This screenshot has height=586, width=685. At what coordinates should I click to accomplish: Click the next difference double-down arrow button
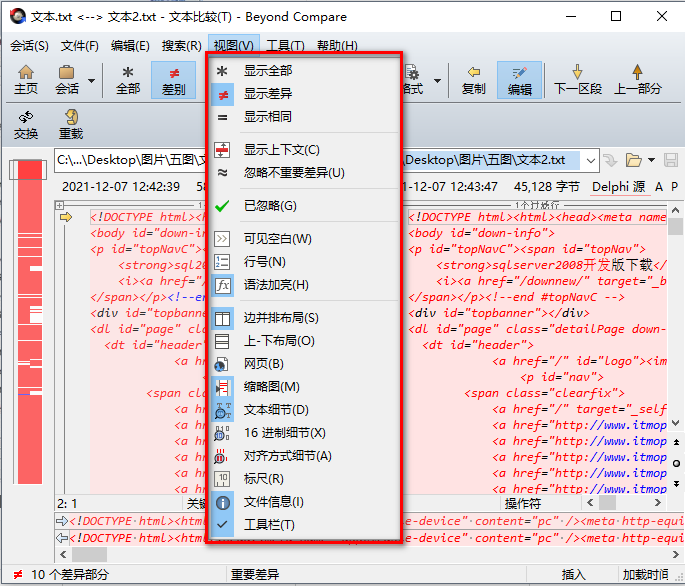pos(676,483)
